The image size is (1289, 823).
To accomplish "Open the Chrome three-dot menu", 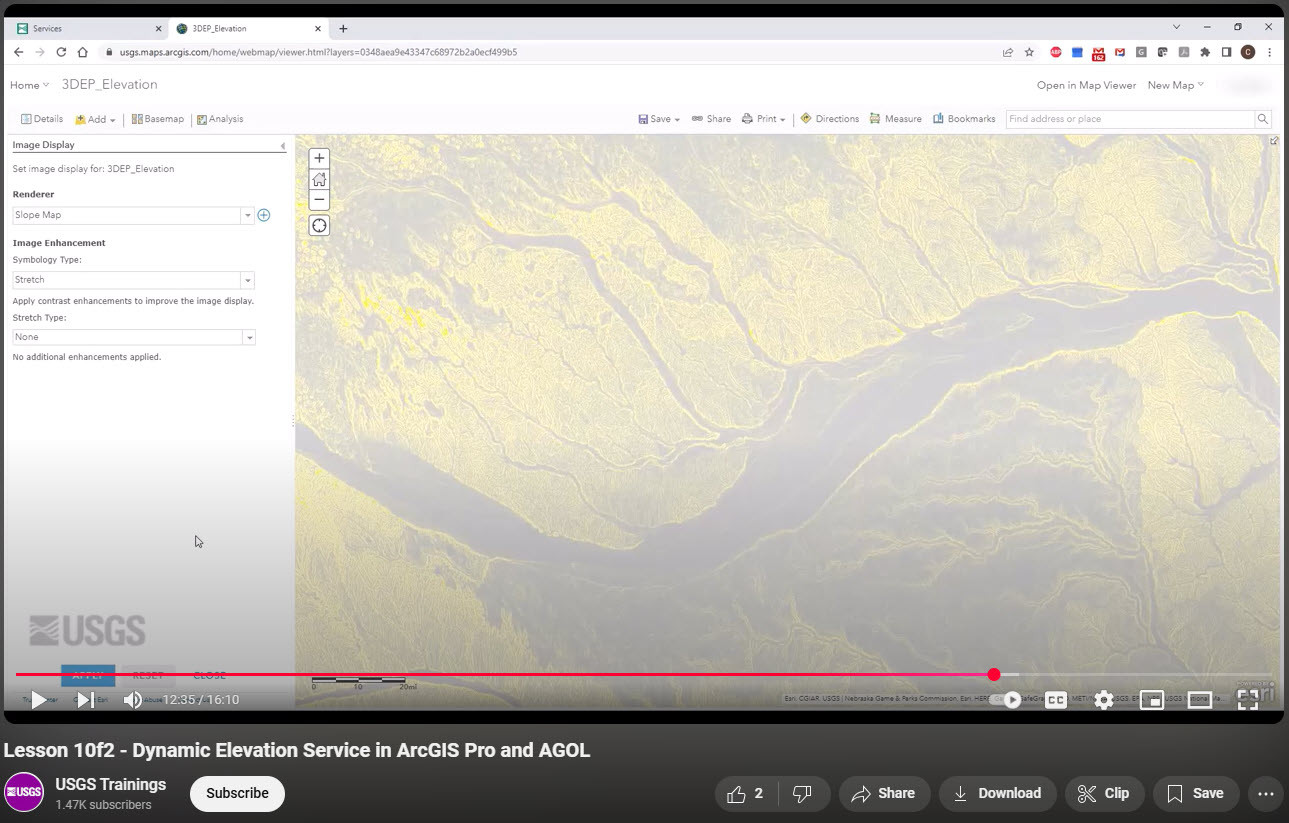I will (x=1270, y=52).
